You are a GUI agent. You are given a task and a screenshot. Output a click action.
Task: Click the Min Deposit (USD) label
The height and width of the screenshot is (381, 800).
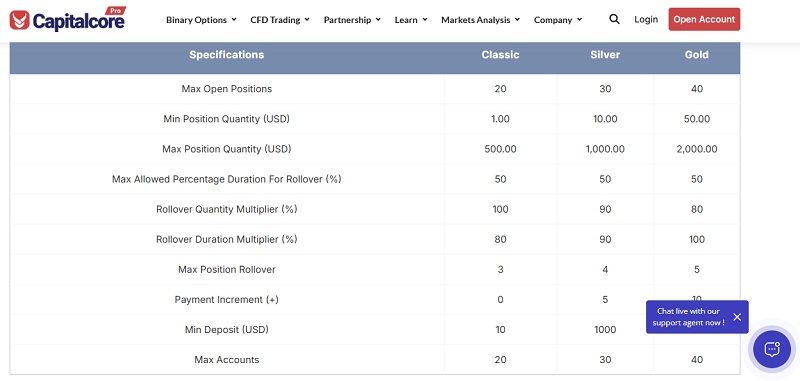pyautogui.click(x=227, y=329)
